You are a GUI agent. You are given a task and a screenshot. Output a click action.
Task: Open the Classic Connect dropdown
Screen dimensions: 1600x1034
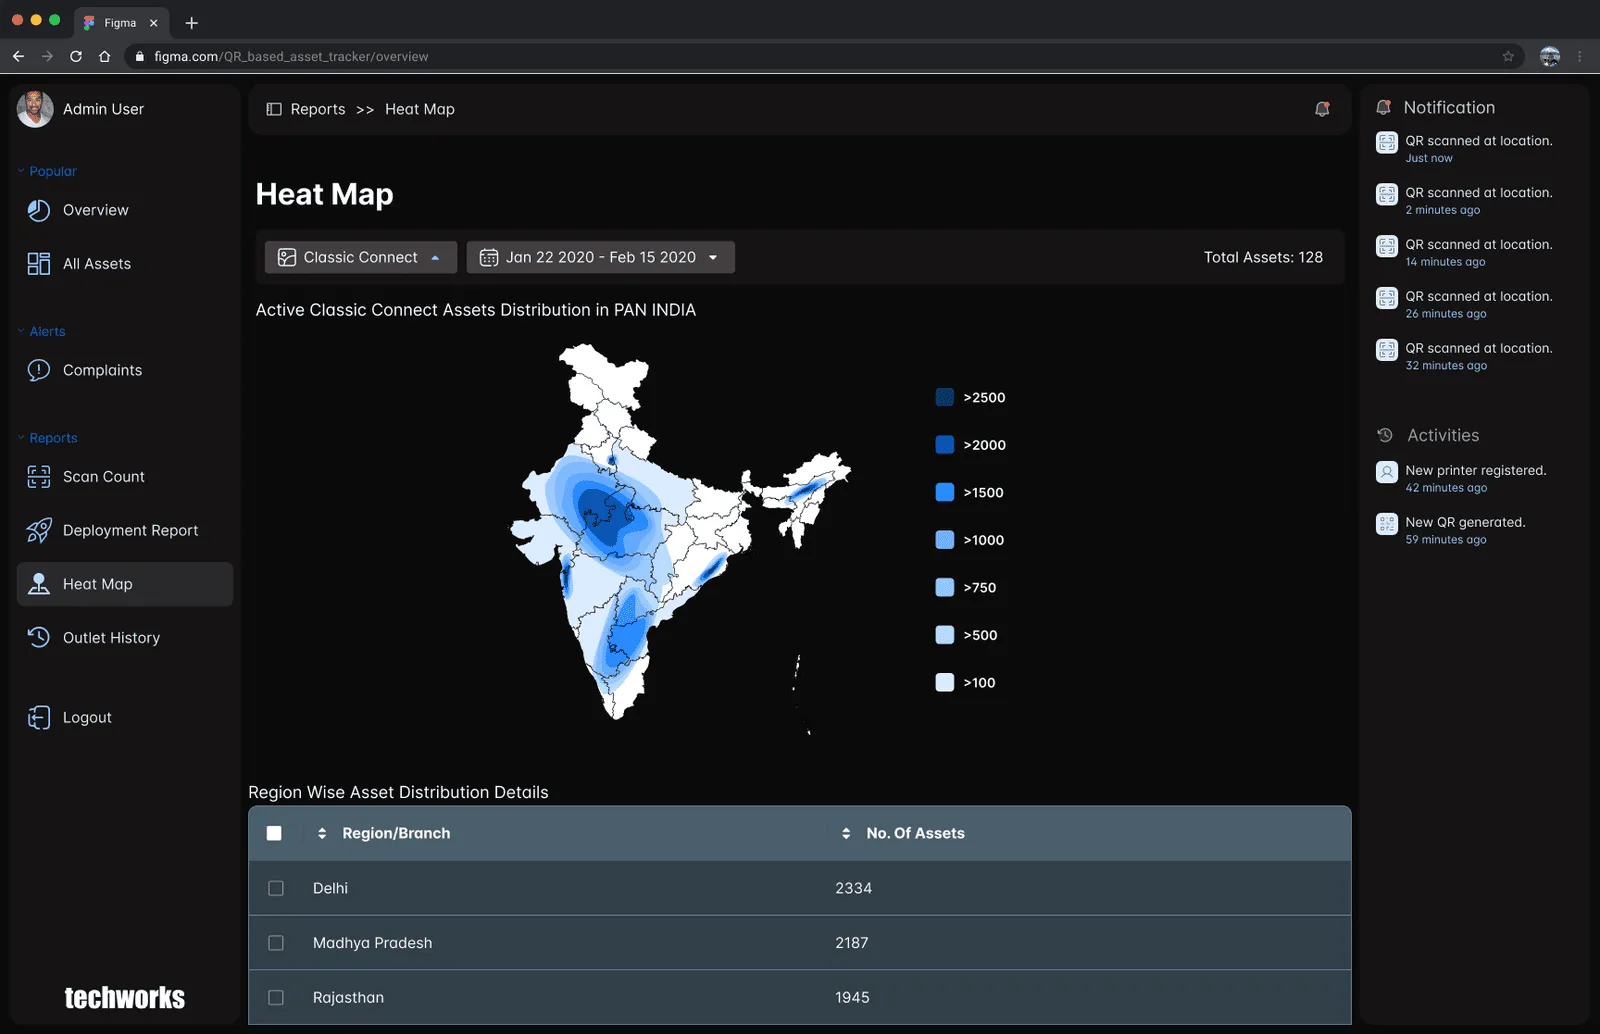click(360, 257)
